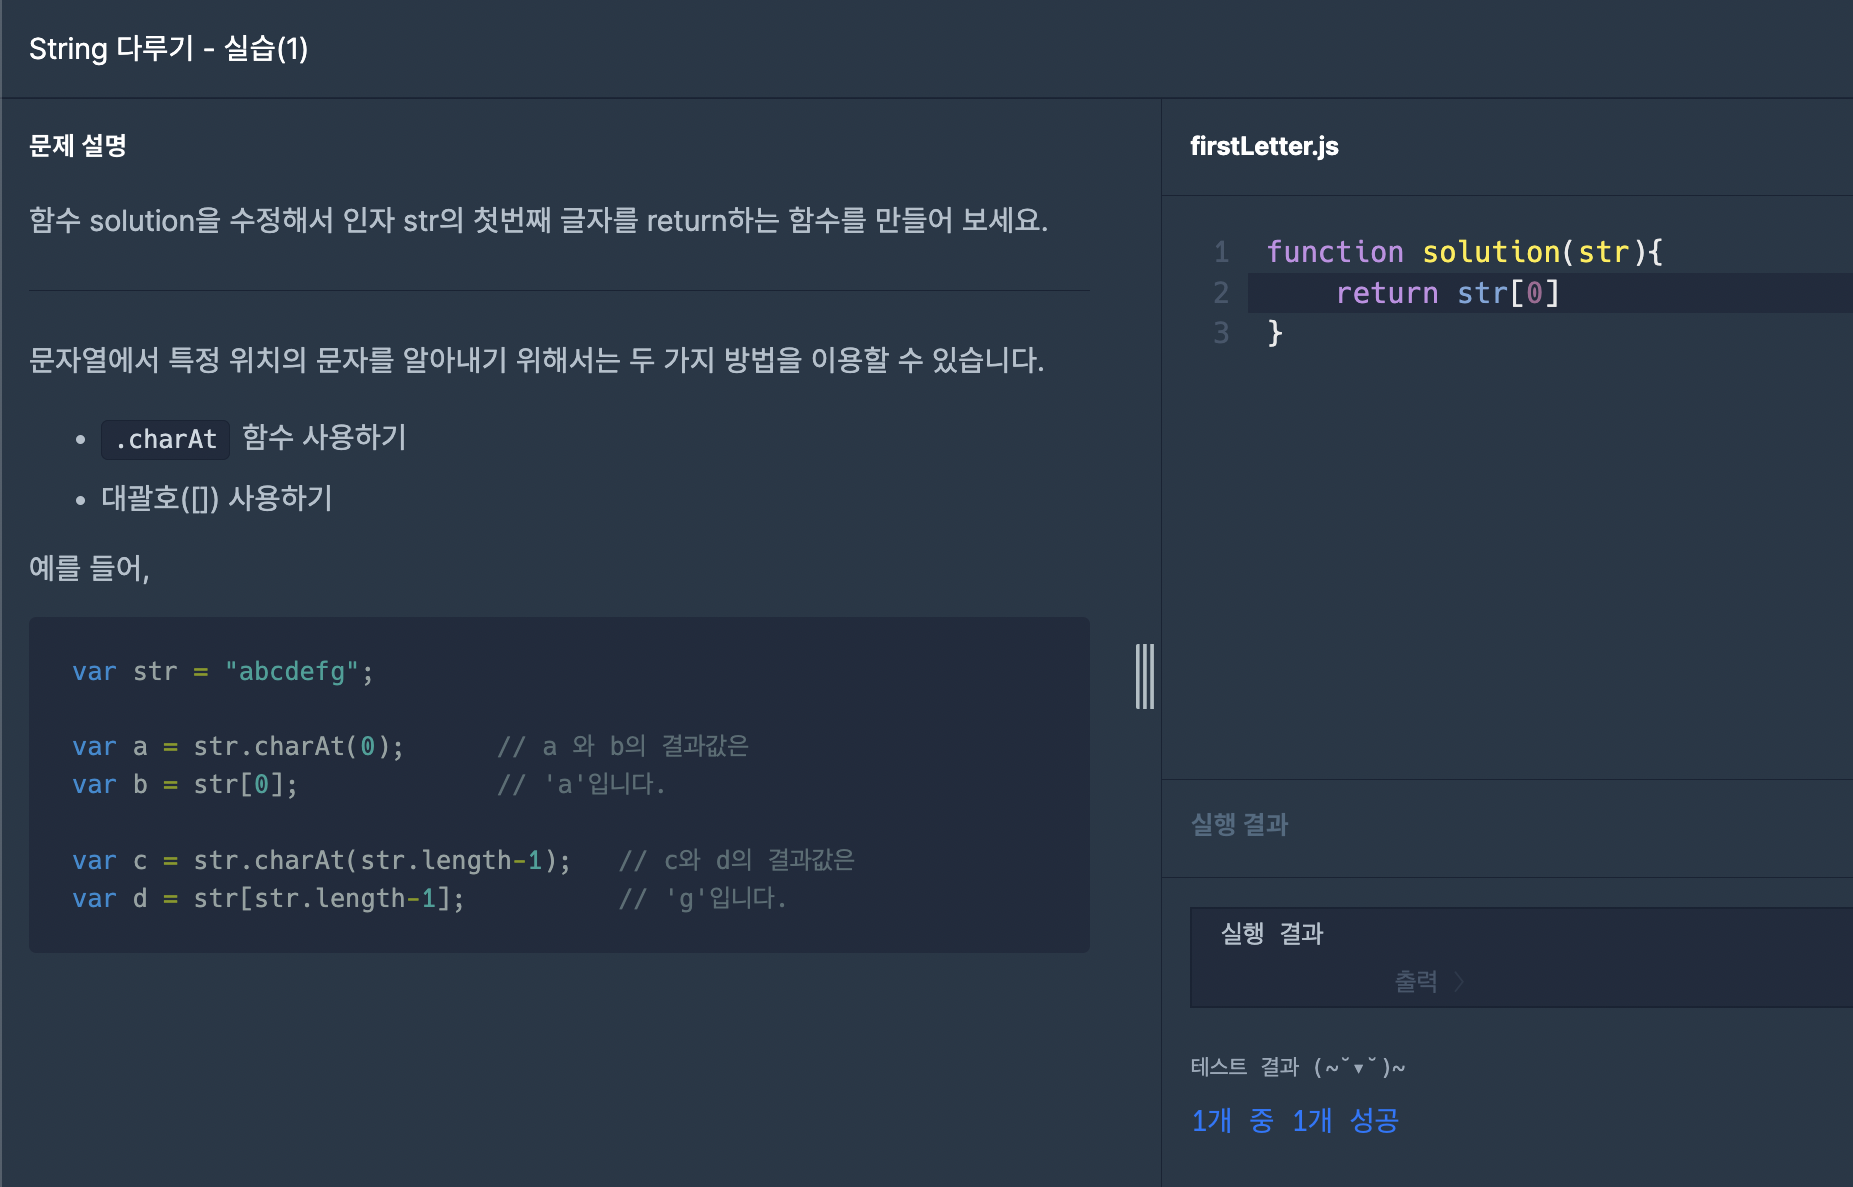Click the String 다루기 - 실습(1) title

click(x=168, y=48)
